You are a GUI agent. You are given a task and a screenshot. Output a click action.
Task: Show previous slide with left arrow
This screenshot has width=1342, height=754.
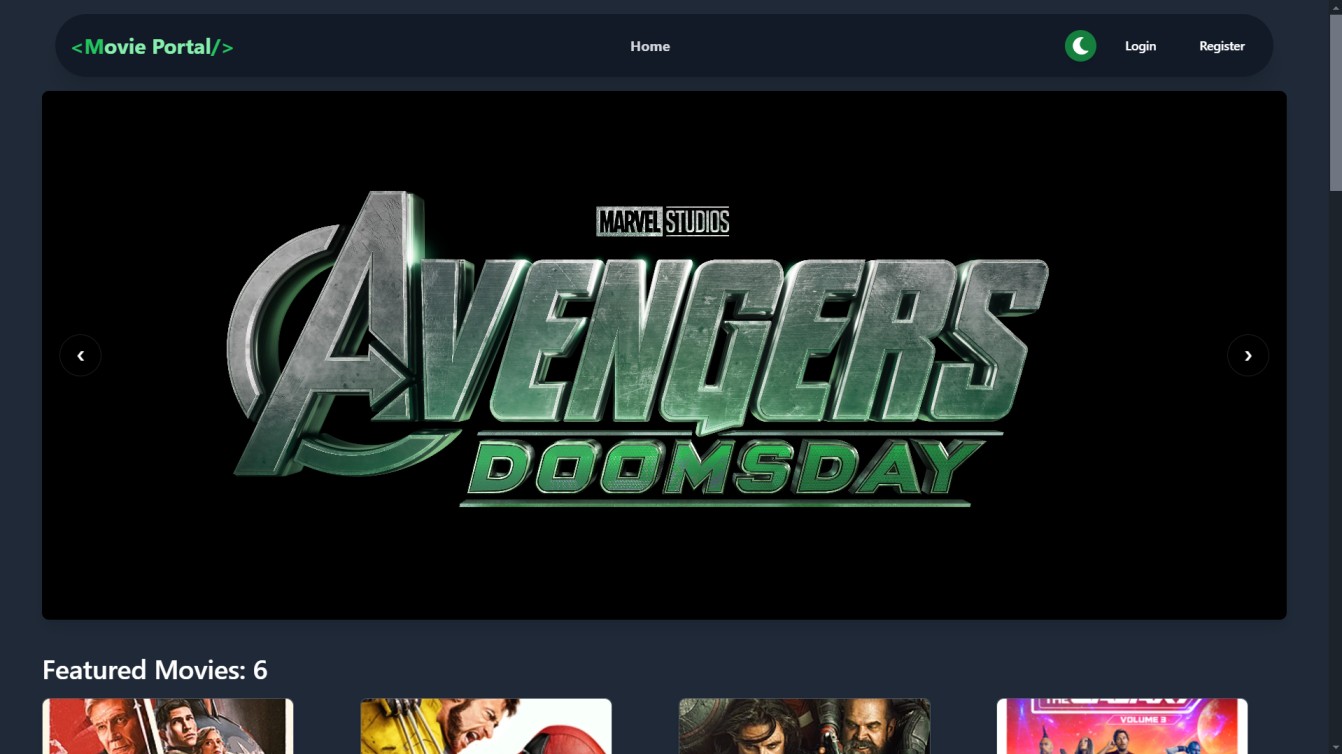click(x=80, y=355)
